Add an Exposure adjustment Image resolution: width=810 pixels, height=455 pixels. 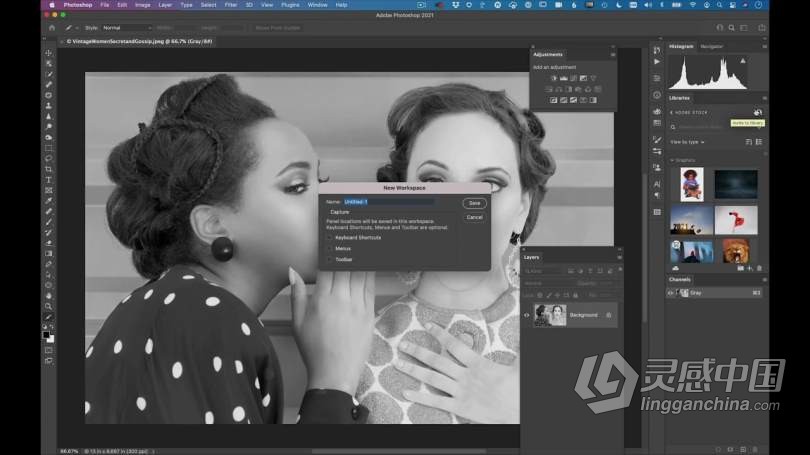pos(583,79)
